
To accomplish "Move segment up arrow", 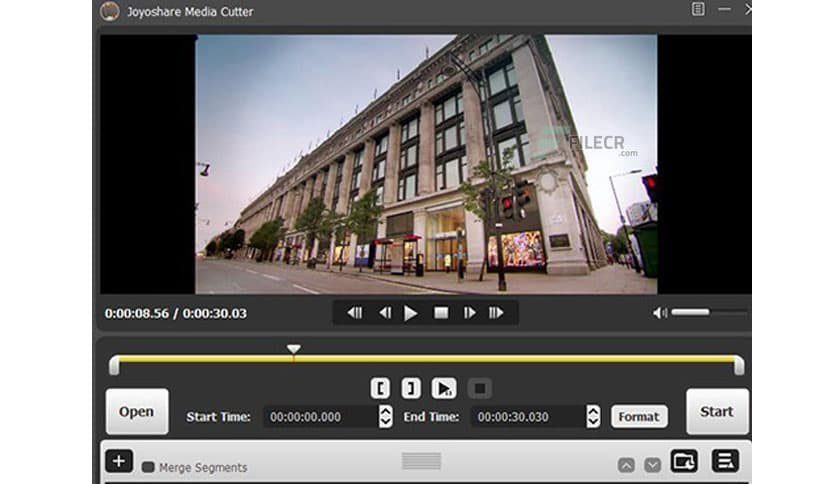I will coord(626,465).
